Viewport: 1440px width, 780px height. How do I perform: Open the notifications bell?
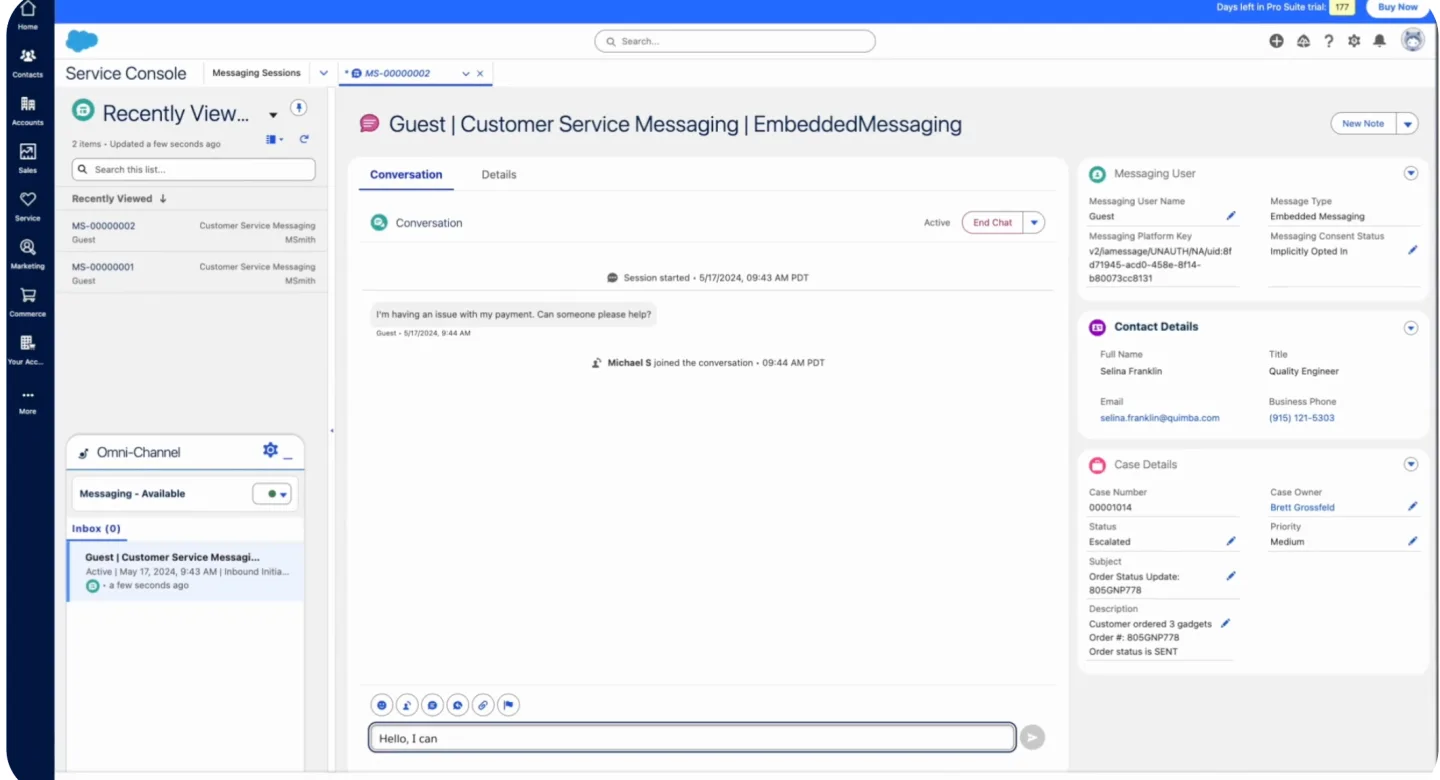click(1380, 41)
